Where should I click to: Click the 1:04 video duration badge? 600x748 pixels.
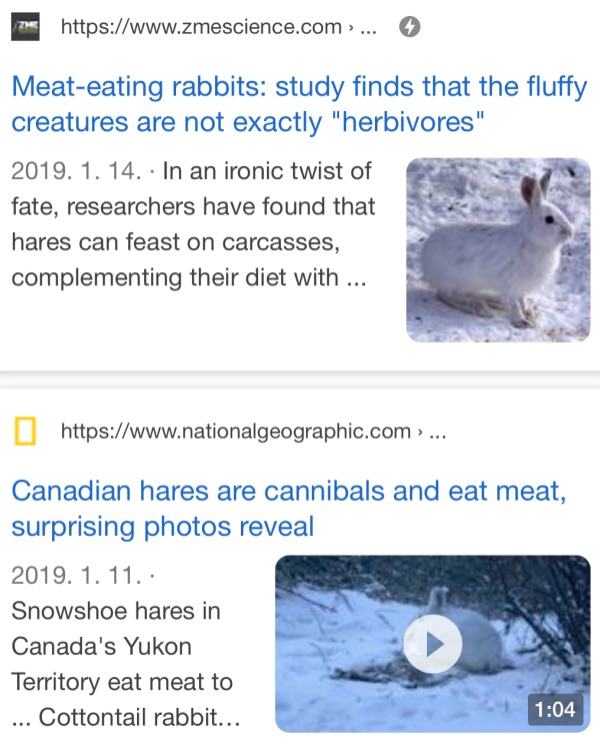pos(553,711)
